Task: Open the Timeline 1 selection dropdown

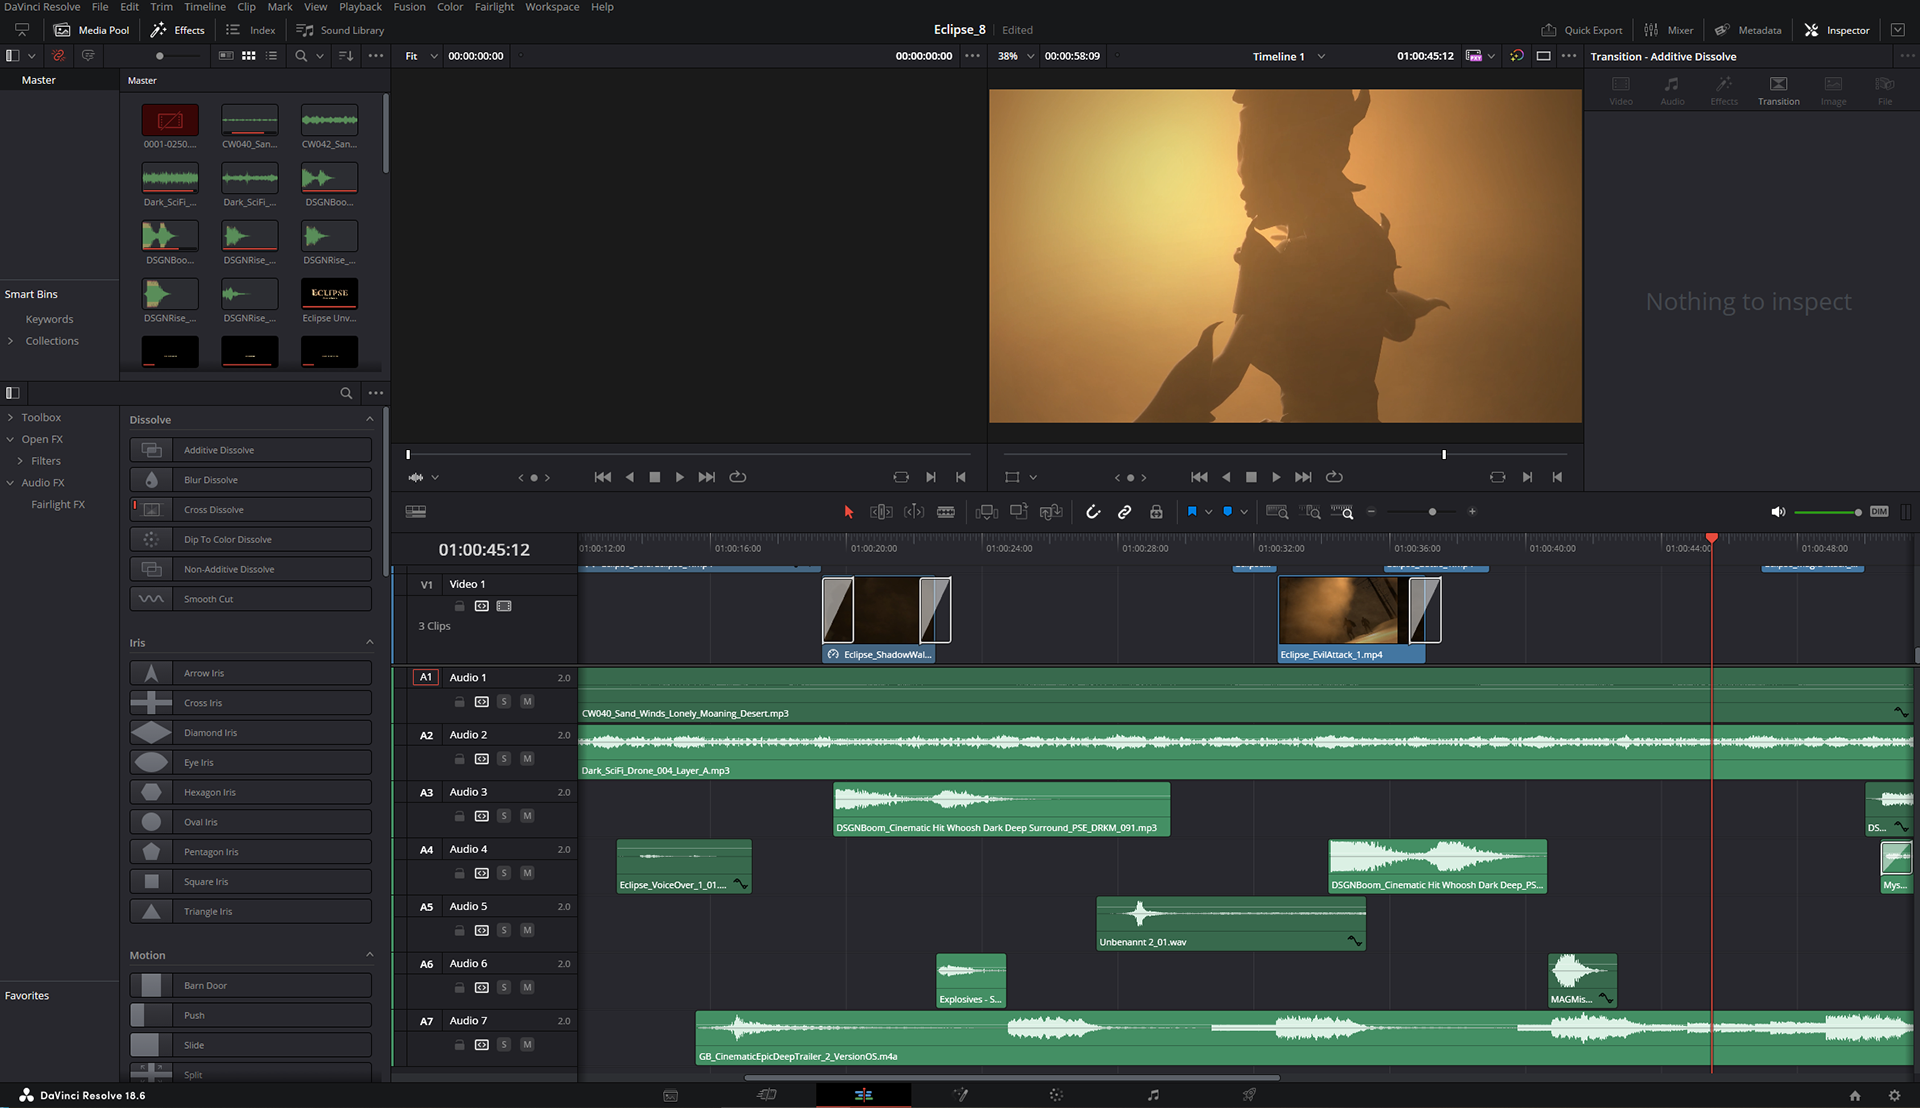Action: (x=1288, y=56)
